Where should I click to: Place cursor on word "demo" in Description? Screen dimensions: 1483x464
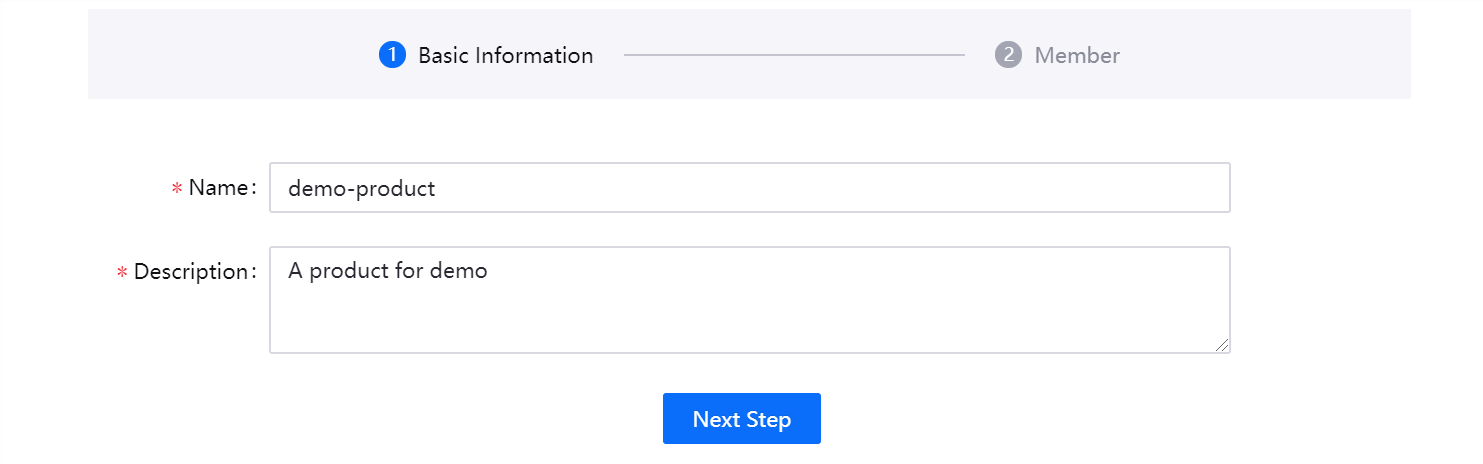pyautogui.click(x=458, y=270)
